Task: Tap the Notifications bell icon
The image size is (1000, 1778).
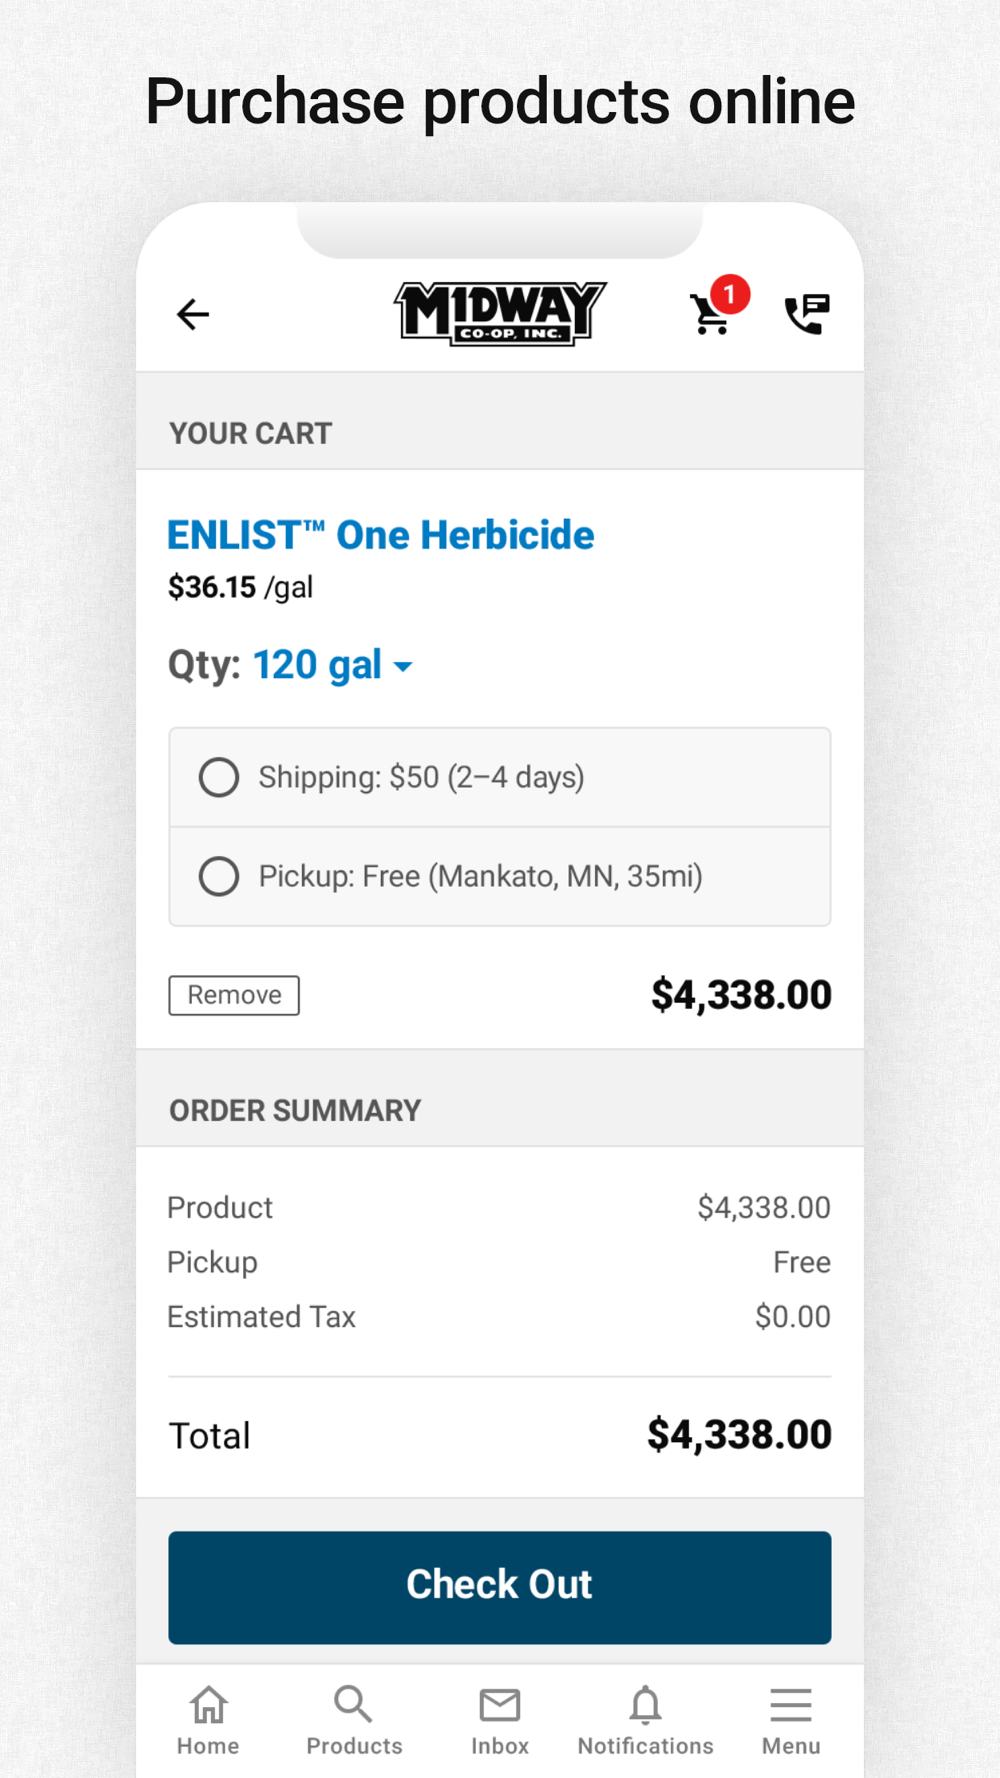Action: click(x=645, y=1705)
